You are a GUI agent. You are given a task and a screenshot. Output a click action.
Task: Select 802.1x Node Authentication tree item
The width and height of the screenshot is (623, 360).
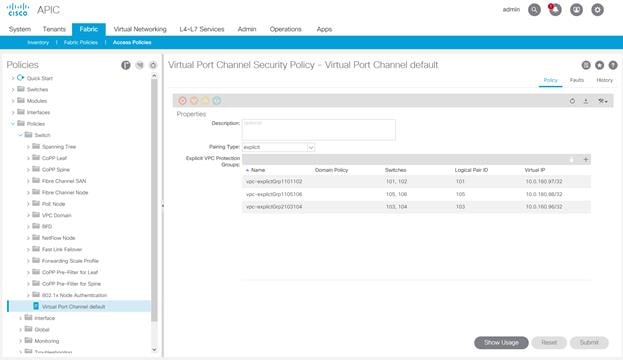(74, 295)
